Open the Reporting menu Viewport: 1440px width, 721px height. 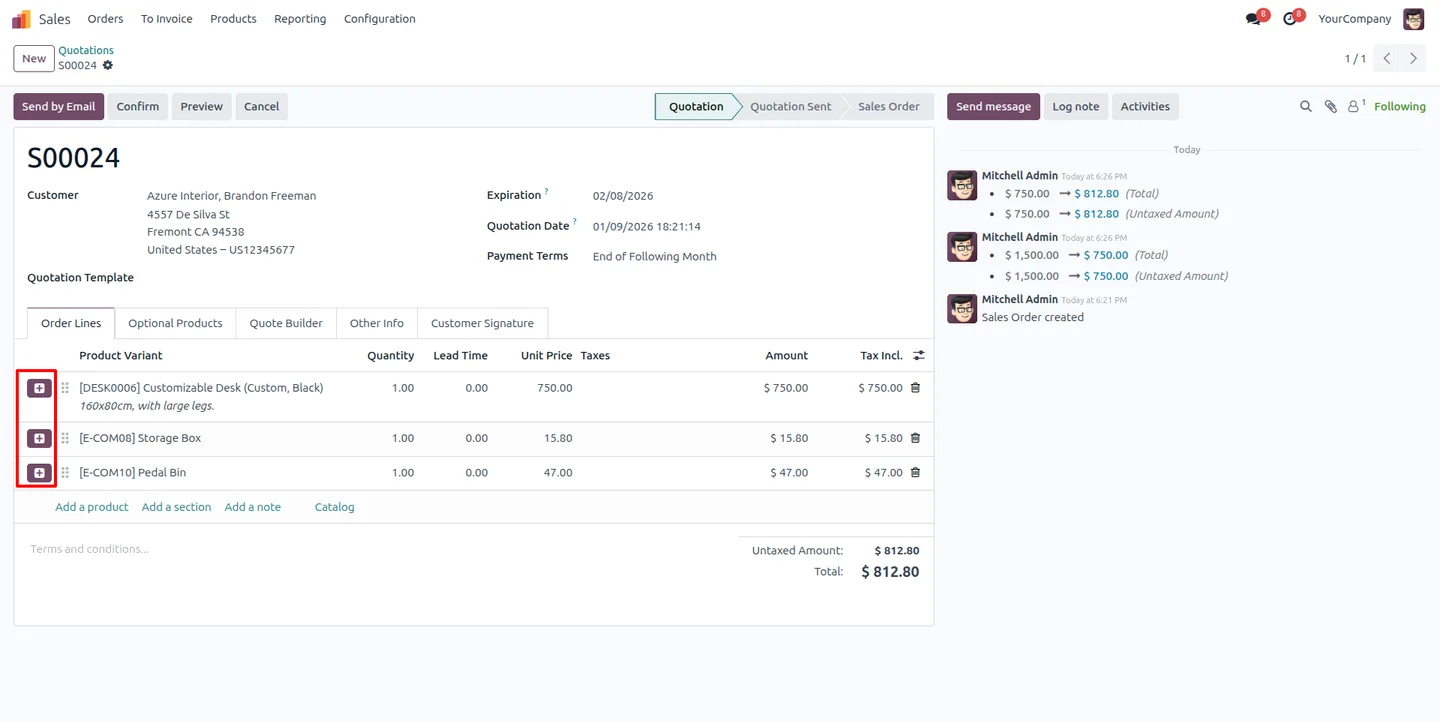(300, 19)
